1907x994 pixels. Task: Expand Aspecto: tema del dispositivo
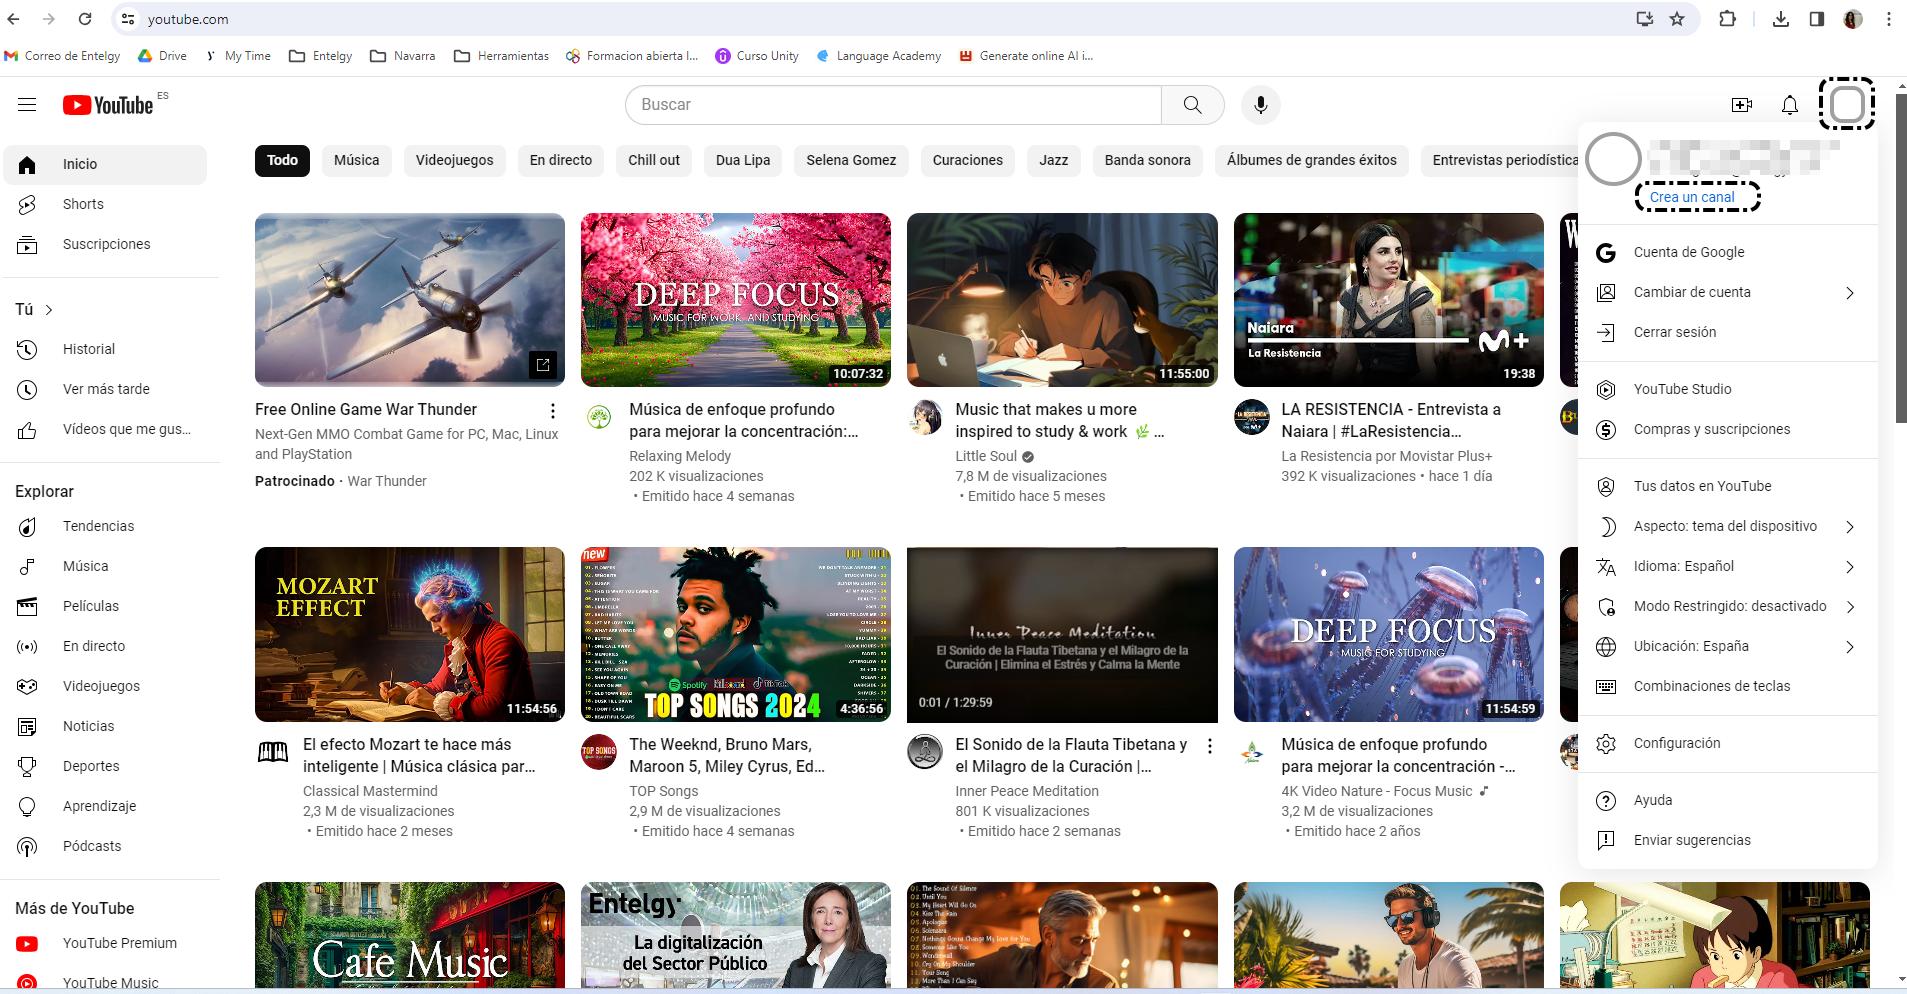pos(1727,526)
